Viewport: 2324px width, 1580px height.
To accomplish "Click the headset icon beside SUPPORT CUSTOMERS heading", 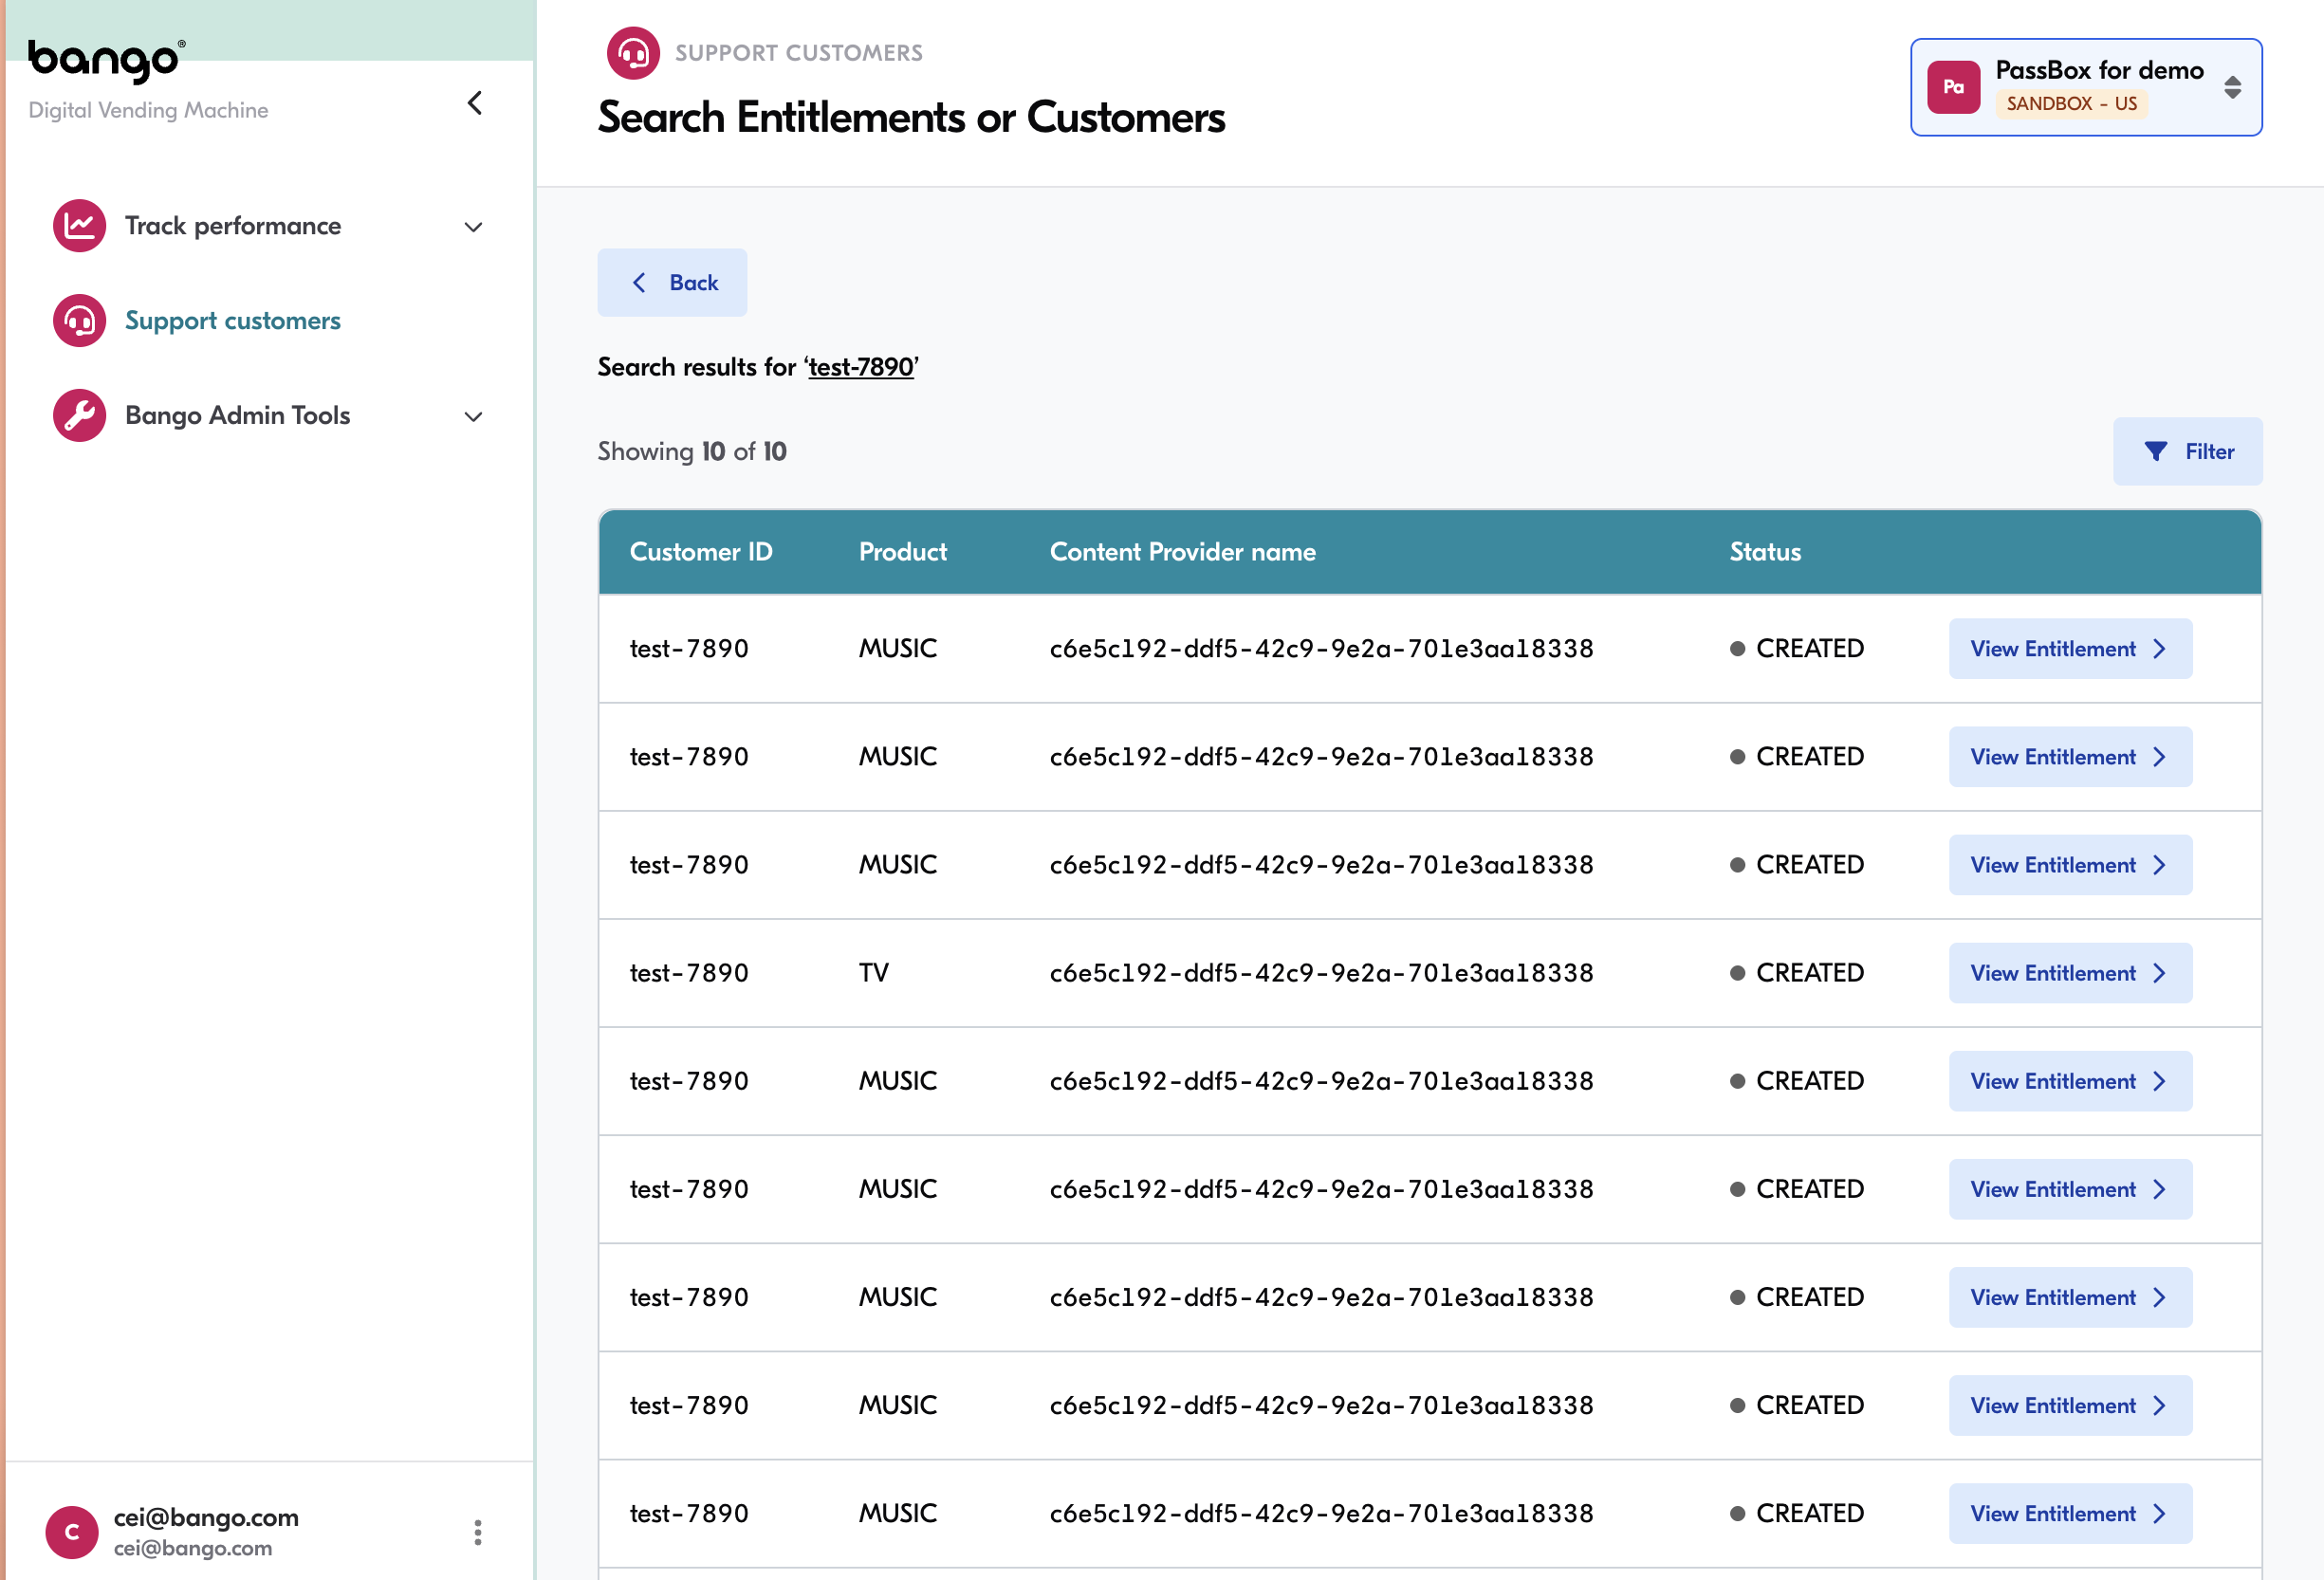I will coord(633,53).
